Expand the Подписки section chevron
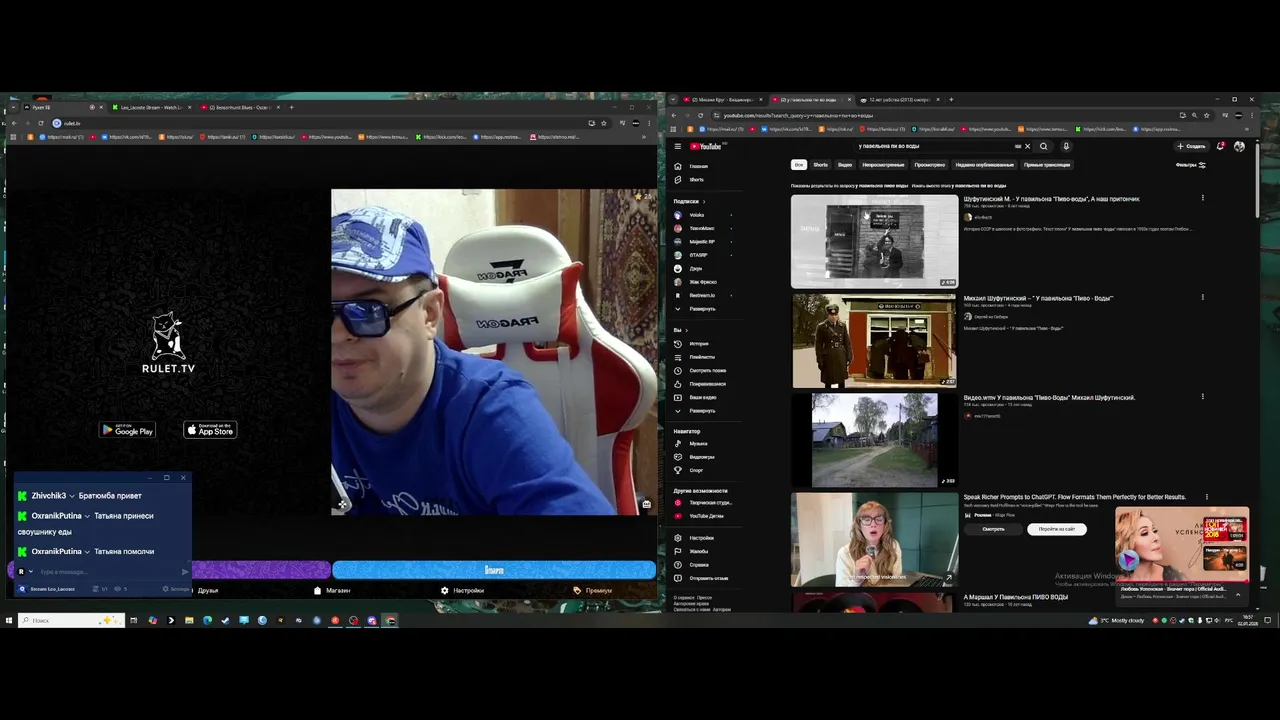 pos(704,201)
